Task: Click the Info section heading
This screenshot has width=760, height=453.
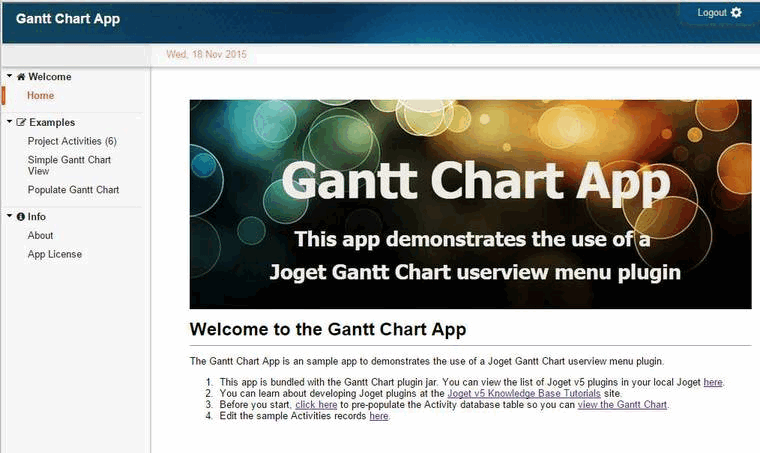Action: (37, 217)
